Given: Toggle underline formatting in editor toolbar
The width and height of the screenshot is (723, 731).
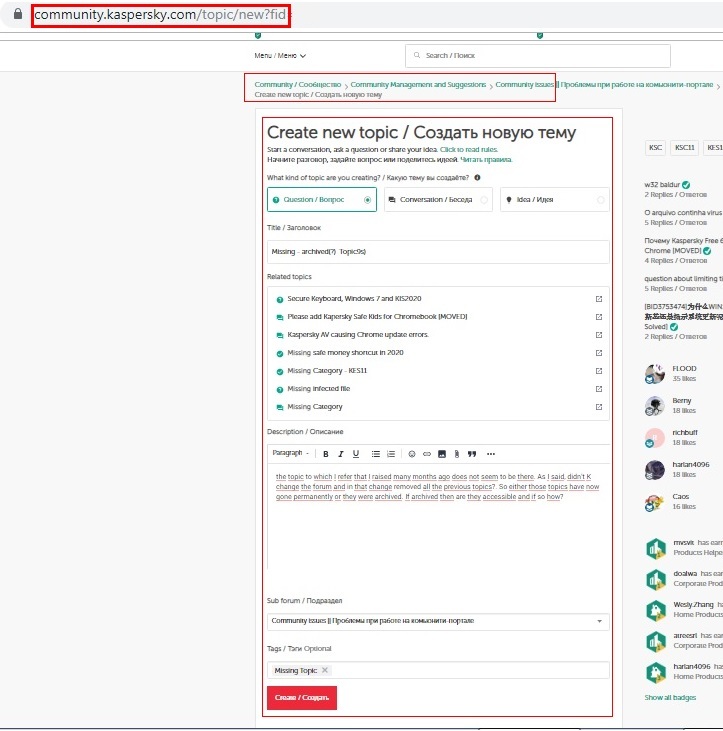Looking at the screenshot, I should pos(356,454).
